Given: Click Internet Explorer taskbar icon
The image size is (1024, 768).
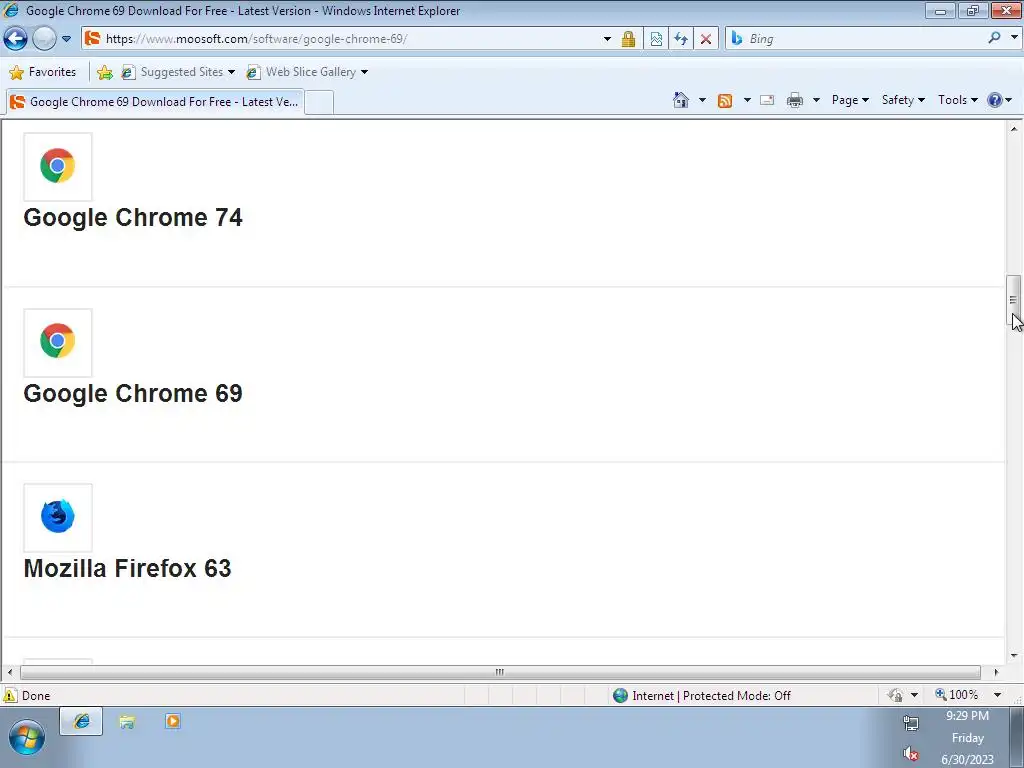Looking at the screenshot, I should click(81, 721).
